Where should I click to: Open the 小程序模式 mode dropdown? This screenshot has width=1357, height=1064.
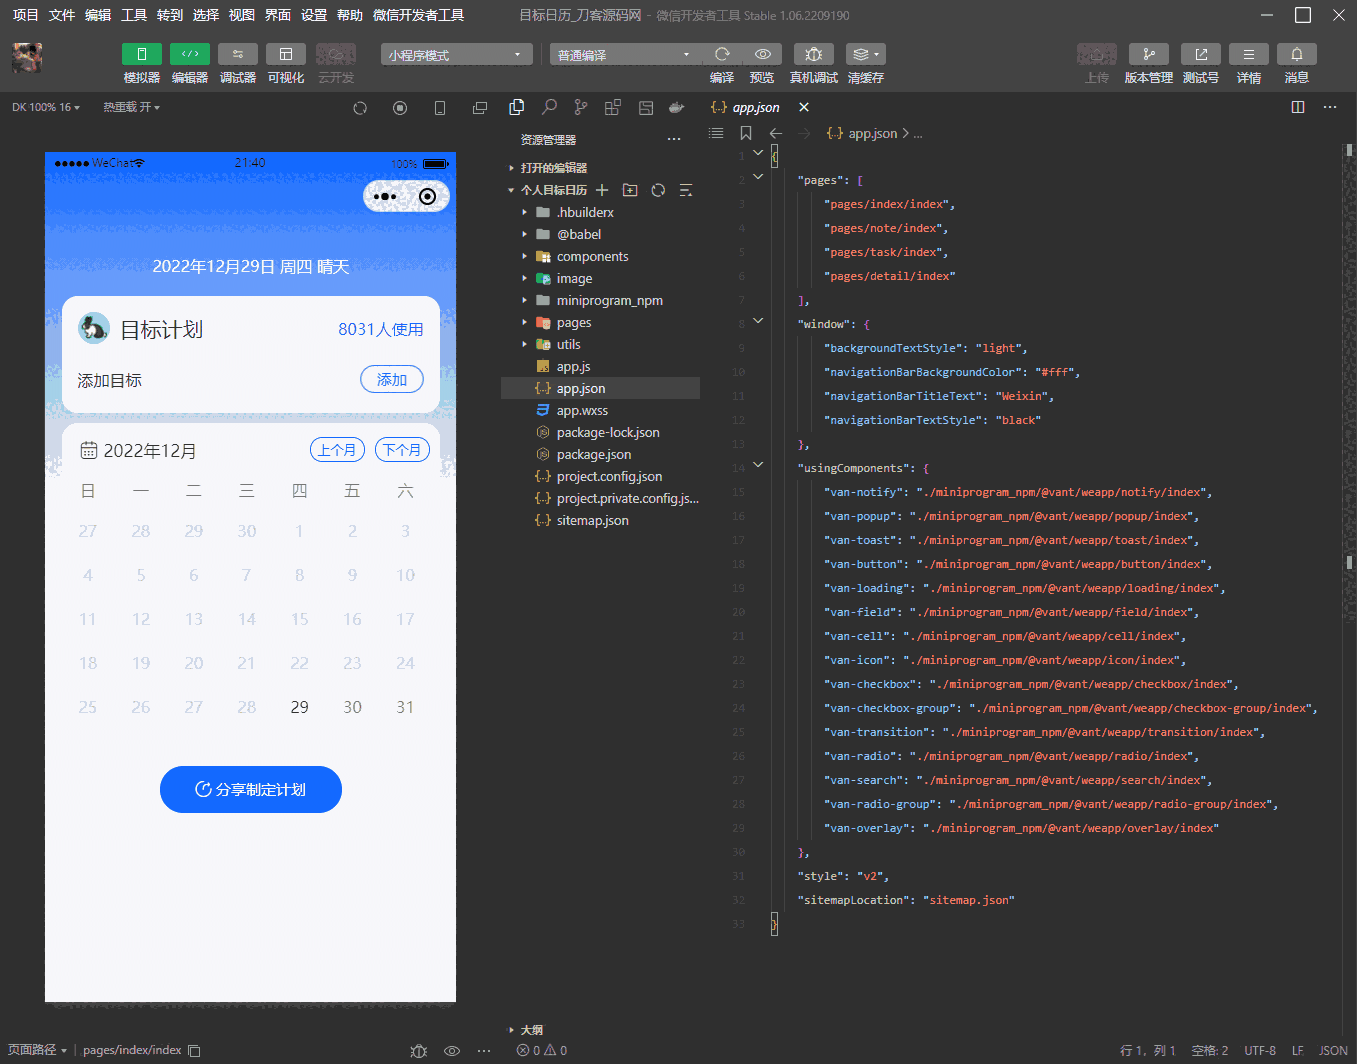pyautogui.click(x=456, y=55)
